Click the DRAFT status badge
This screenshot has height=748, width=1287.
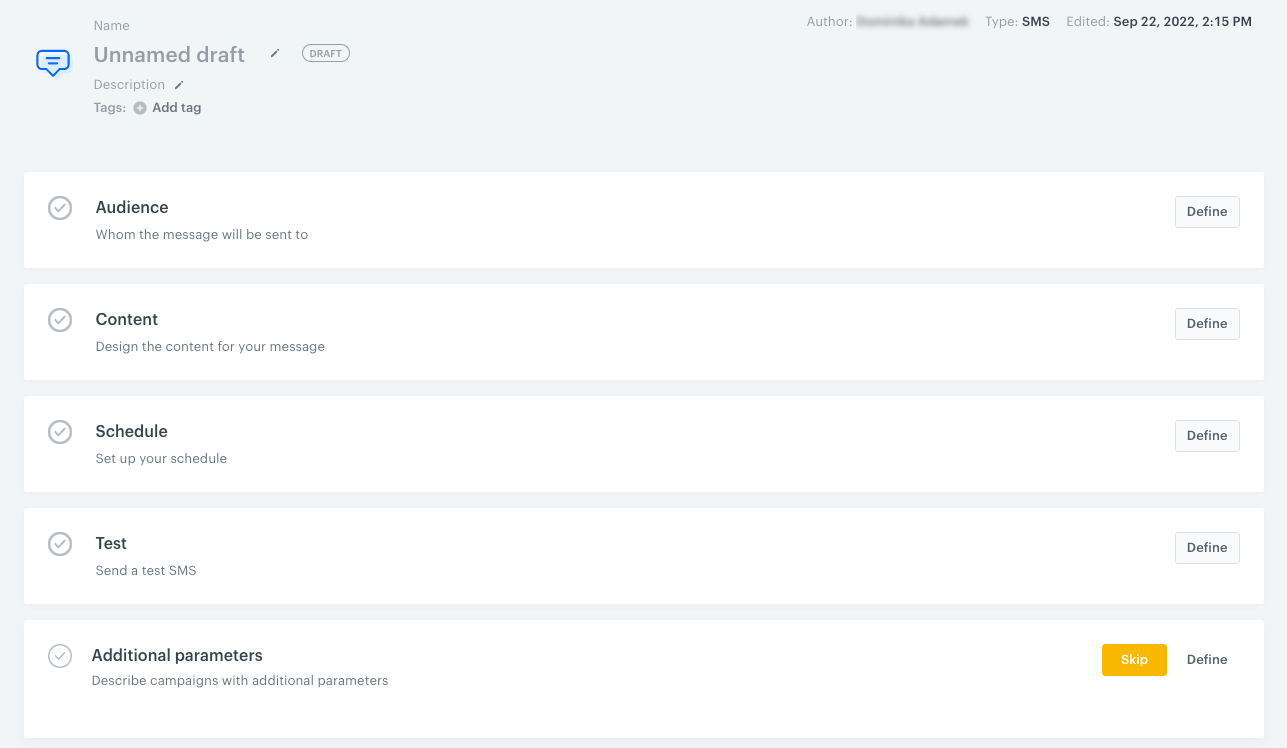(x=325, y=54)
